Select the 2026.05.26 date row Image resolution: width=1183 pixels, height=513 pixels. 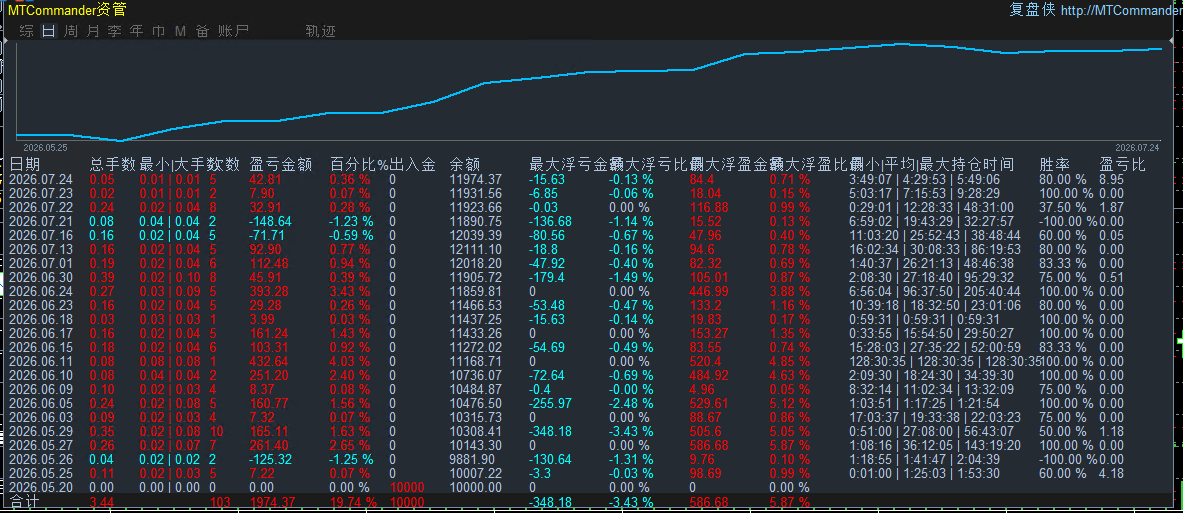click(x=41, y=459)
